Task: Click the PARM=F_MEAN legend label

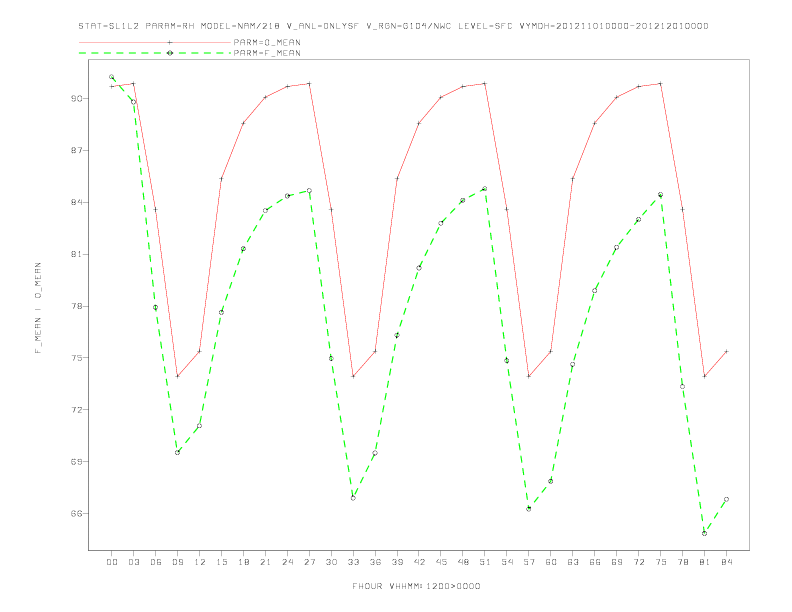Action: click(267, 53)
